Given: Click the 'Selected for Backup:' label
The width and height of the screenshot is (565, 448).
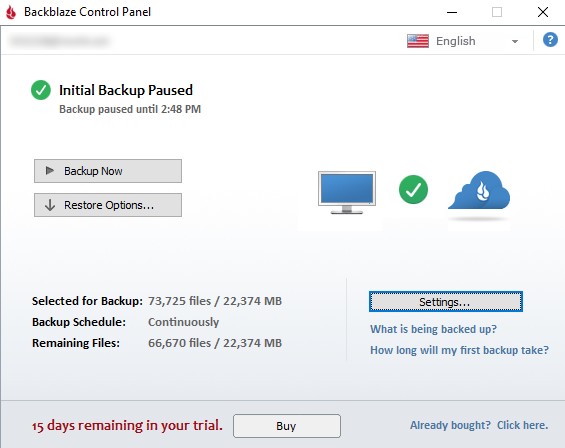Looking at the screenshot, I should 87,301.
